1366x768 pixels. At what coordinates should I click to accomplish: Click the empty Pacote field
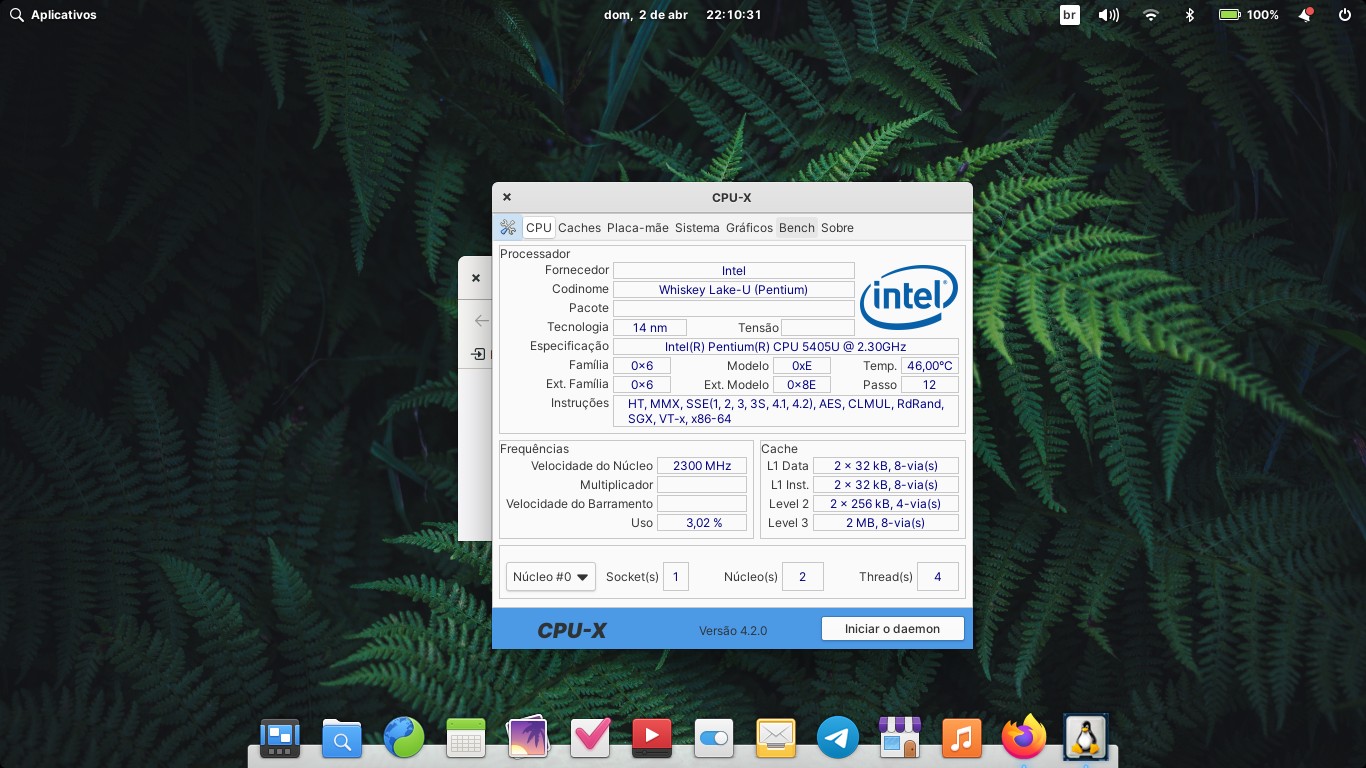click(734, 309)
